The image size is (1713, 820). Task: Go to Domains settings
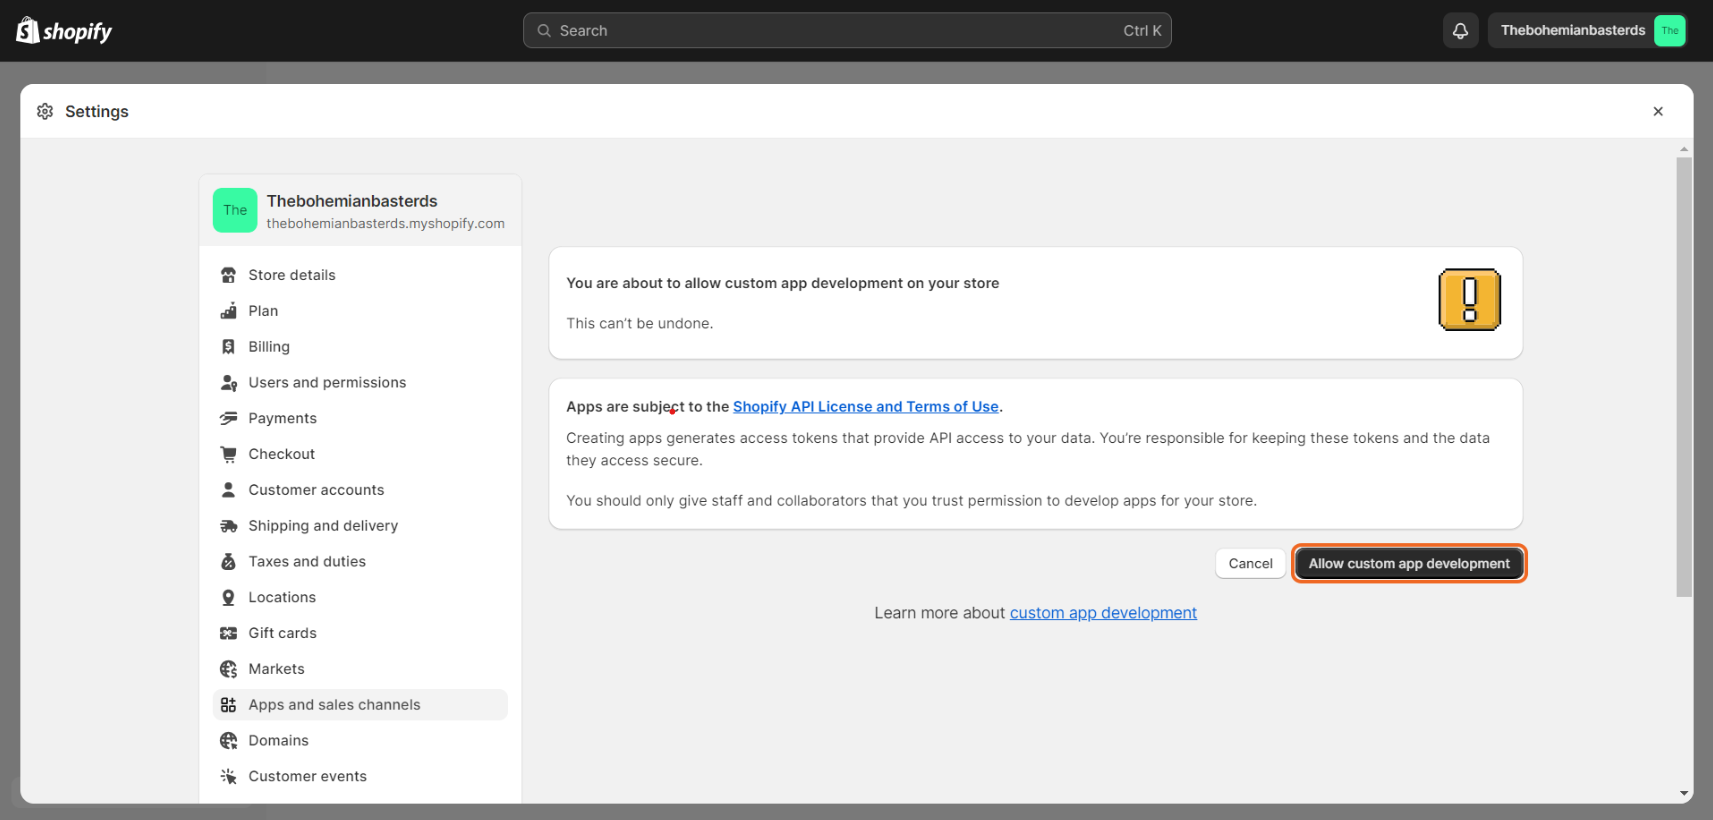(x=360, y=741)
